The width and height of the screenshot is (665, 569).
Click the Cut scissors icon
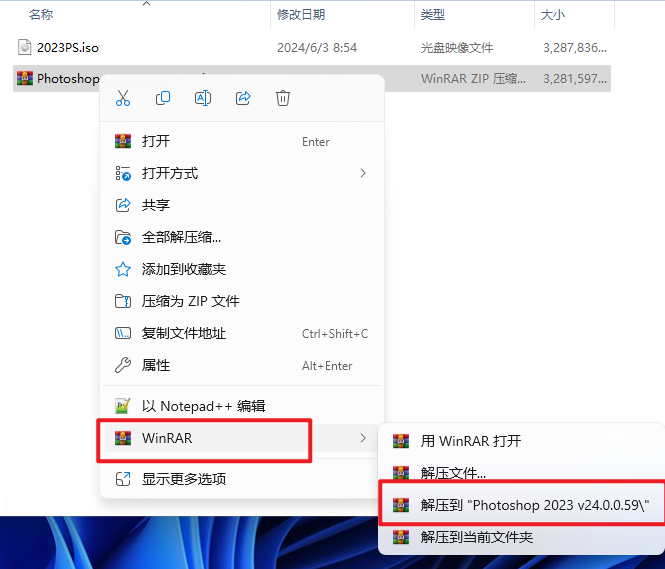123,98
